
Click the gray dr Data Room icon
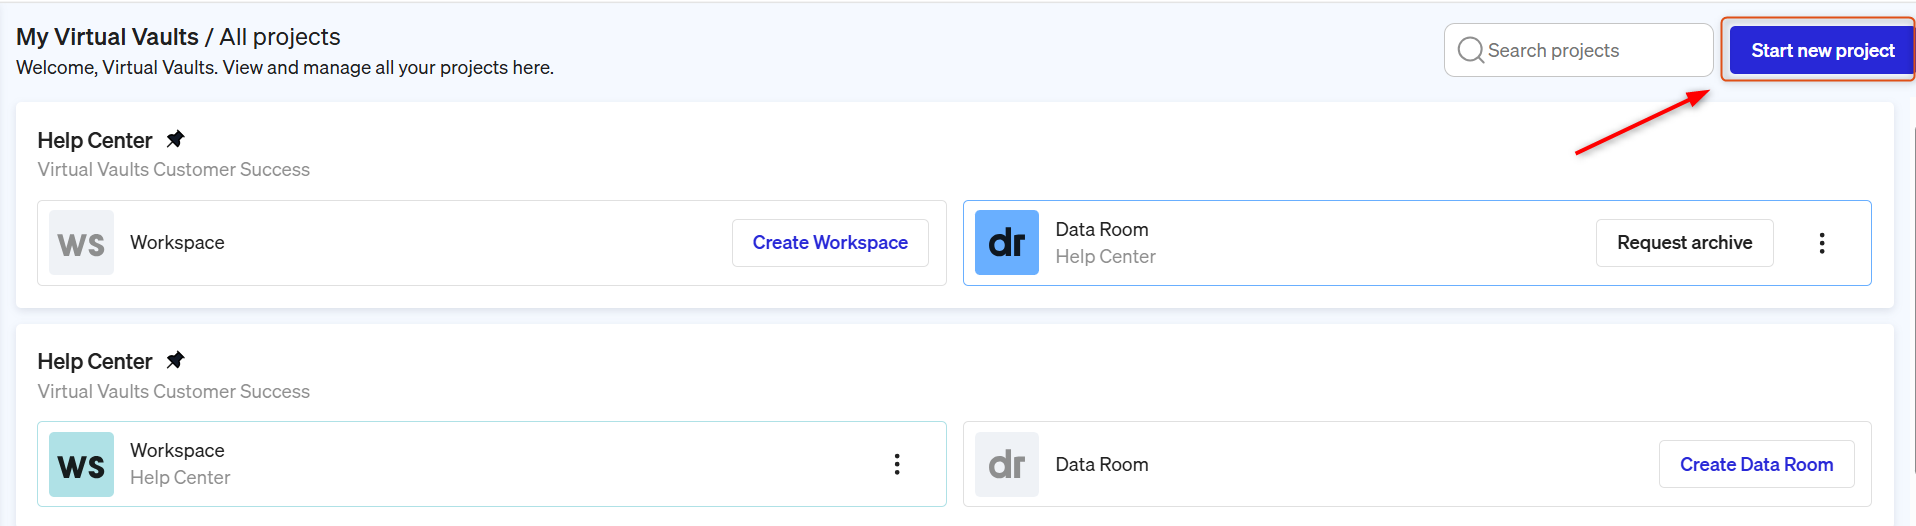[1007, 464]
